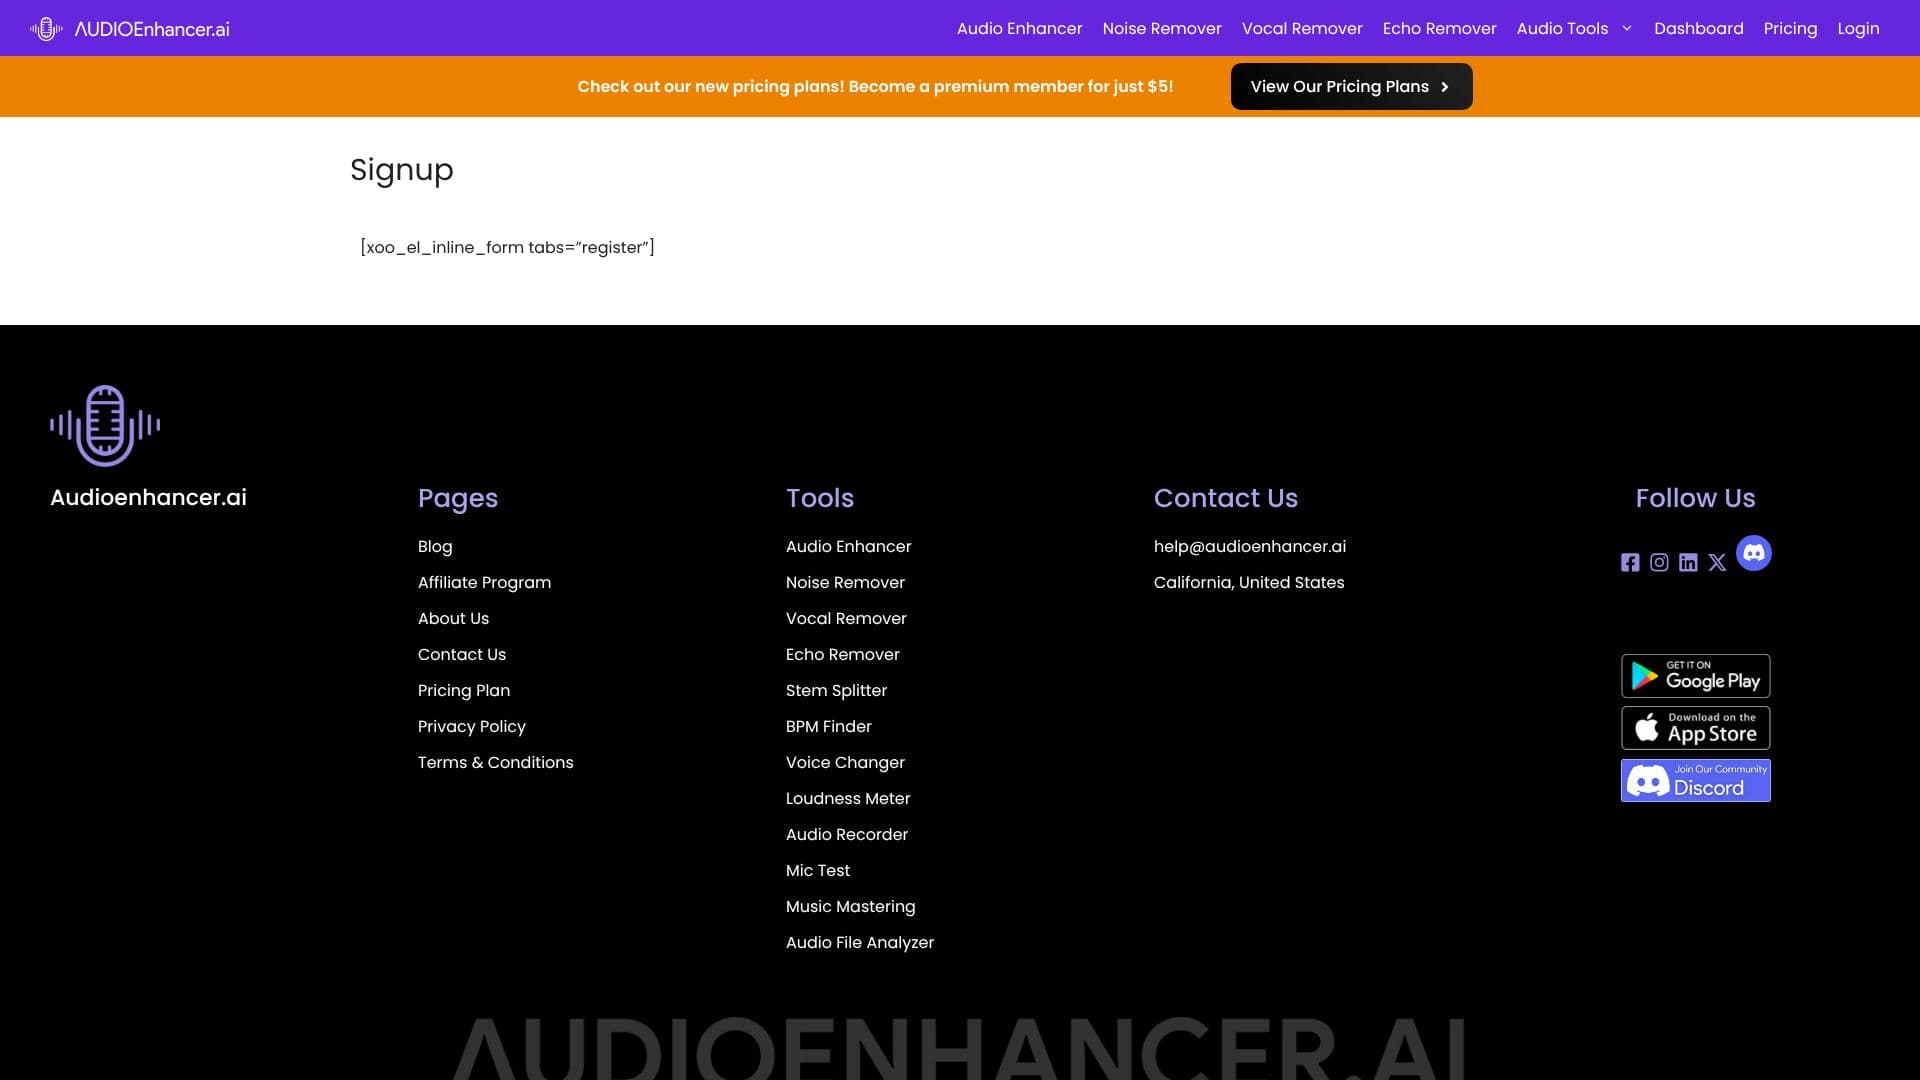Open the Facebook icon under Follow Us
The width and height of the screenshot is (1920, 1080).
[x=1630, y=562]
